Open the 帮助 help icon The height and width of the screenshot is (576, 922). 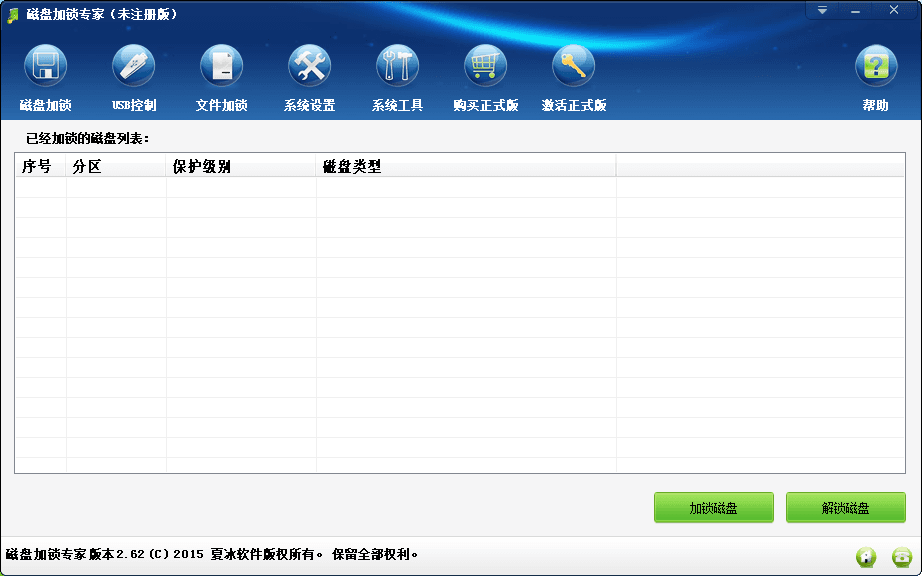coord(876,66)
